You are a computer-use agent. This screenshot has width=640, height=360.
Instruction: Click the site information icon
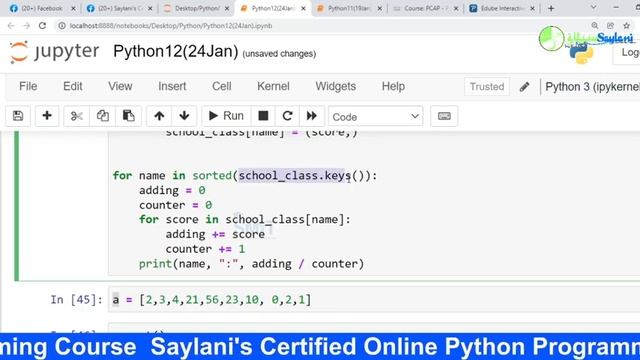[62, 26]
